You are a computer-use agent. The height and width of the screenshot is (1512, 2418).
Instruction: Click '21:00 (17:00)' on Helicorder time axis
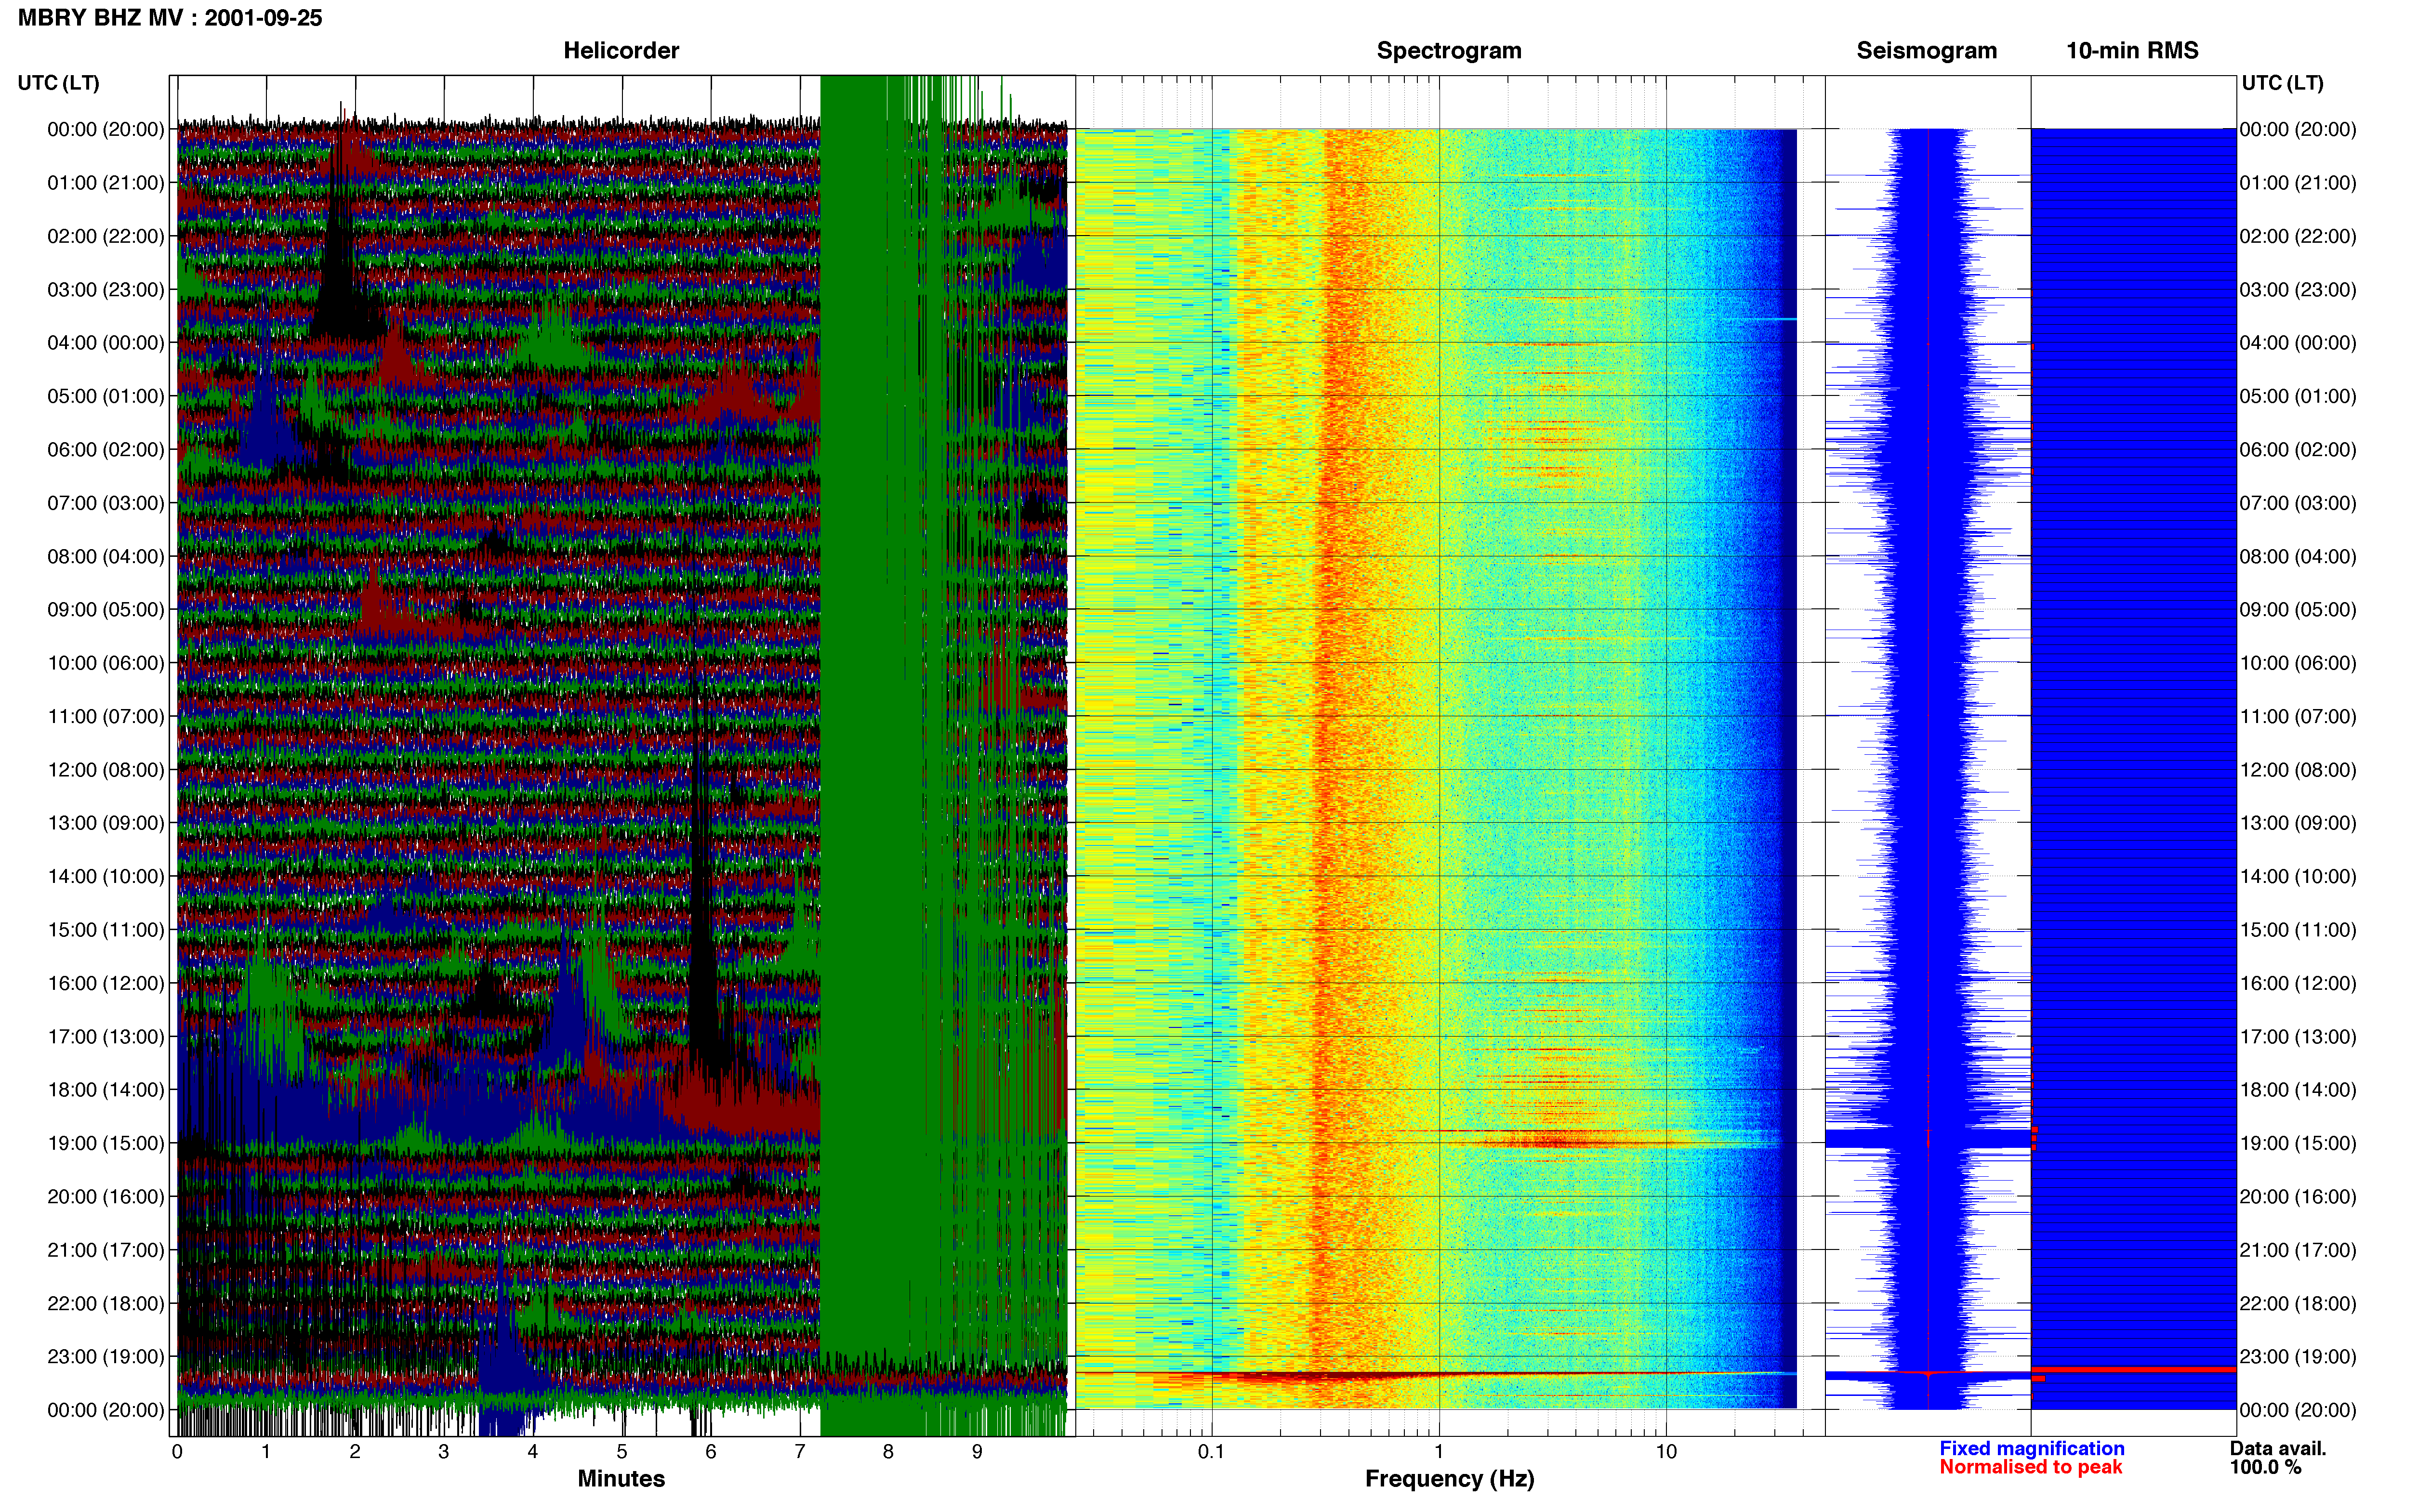click(x=106, y=1250)
